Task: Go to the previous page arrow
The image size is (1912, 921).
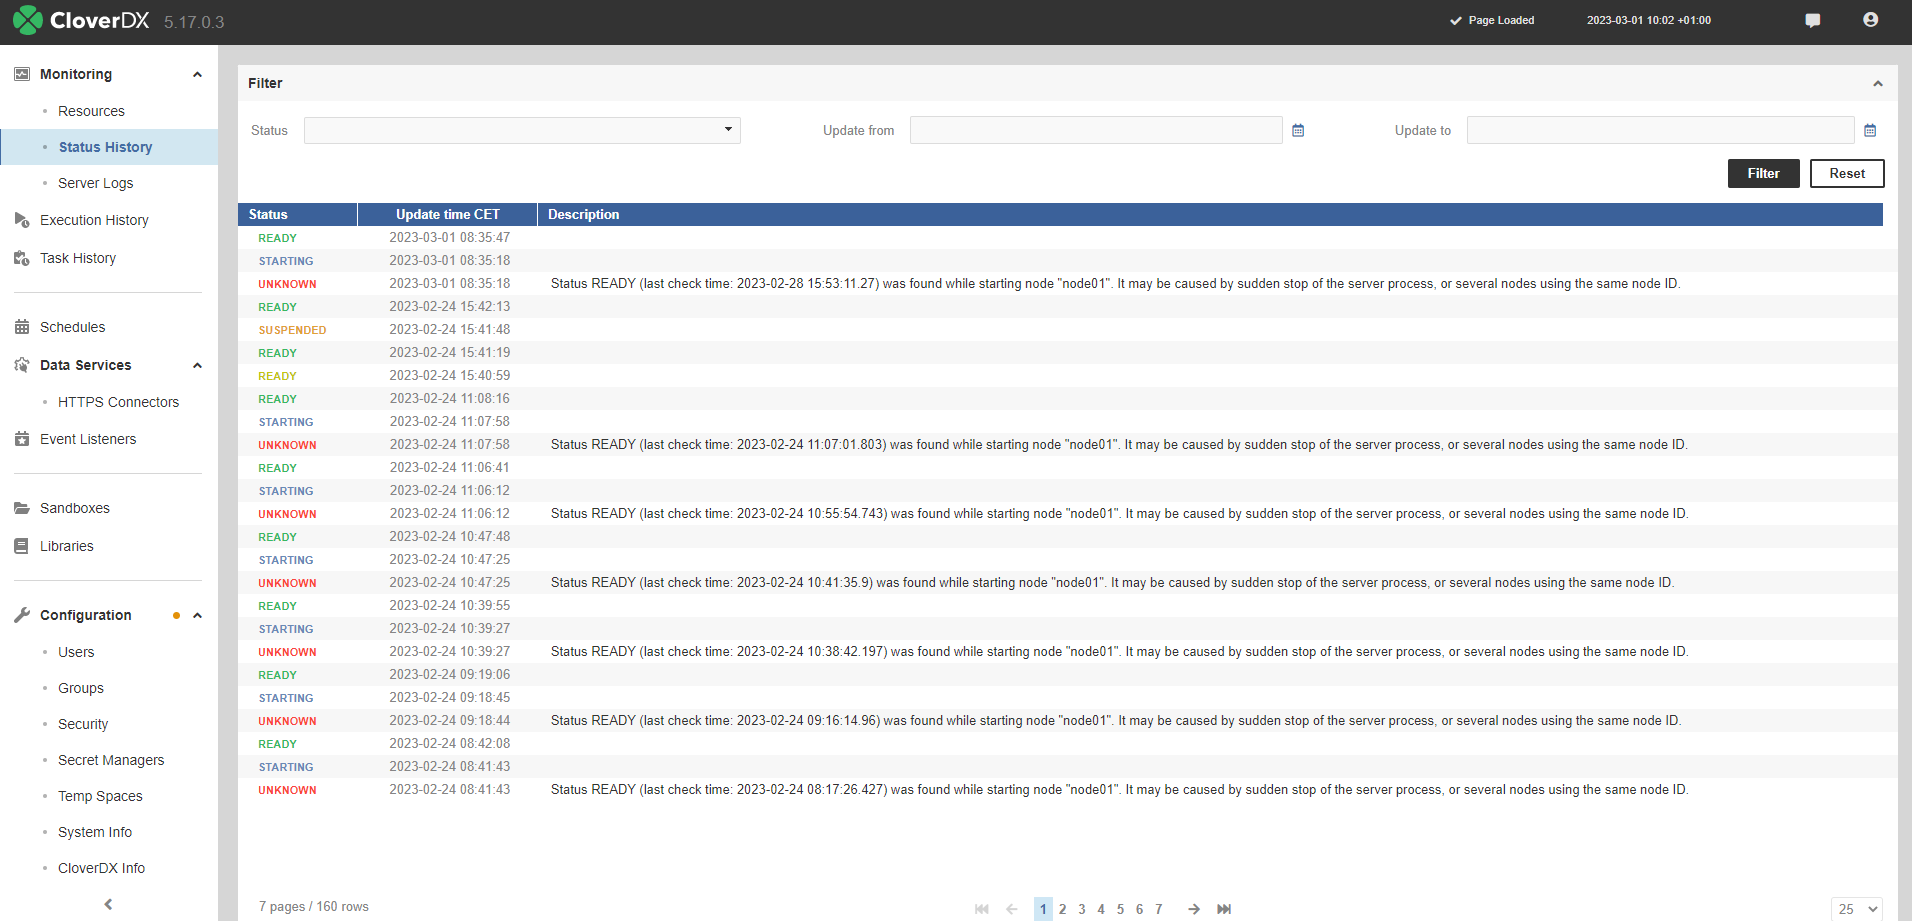Action: [1012, 909]
